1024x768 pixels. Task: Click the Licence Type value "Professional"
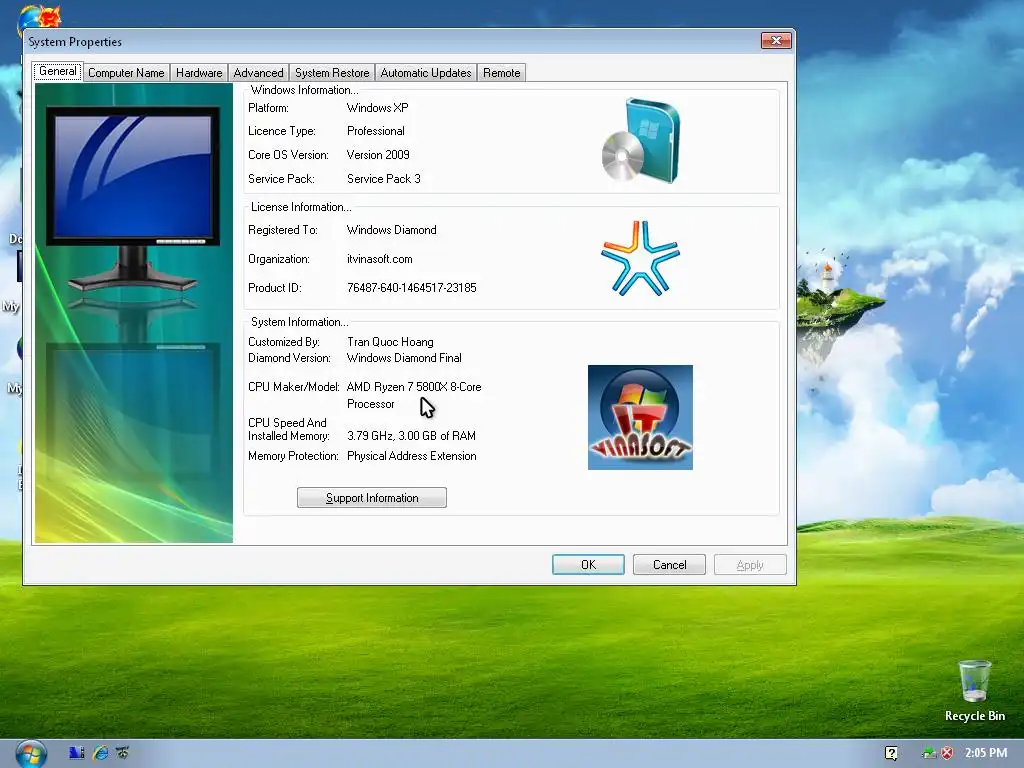pyautogui.click(x=376, y=131)
